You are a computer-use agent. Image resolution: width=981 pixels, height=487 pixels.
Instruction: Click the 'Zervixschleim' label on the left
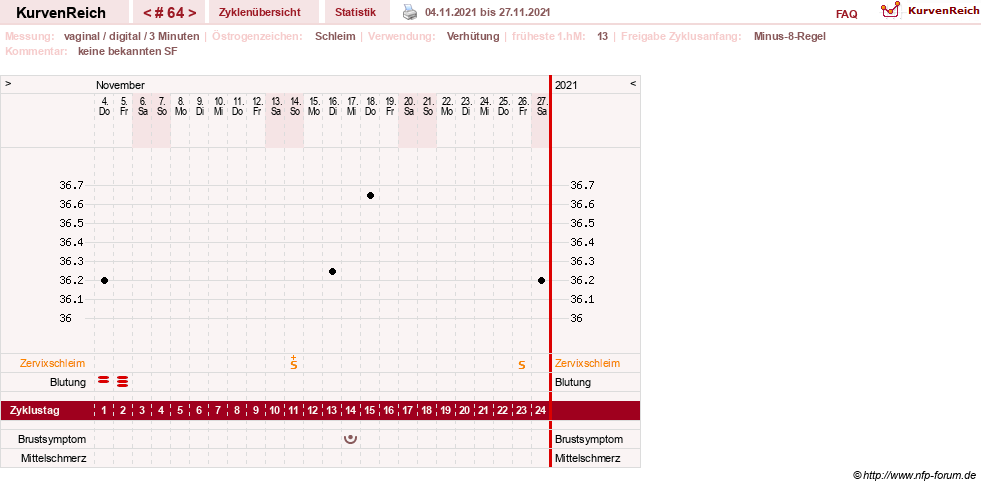(53, 363)
